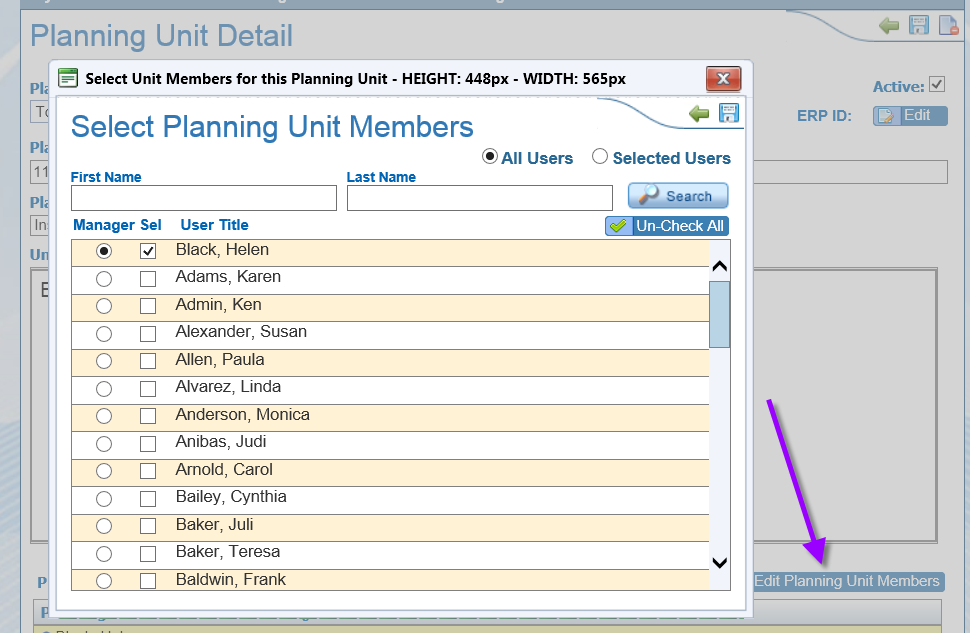Select the All Users radio button

click(490, 157)
